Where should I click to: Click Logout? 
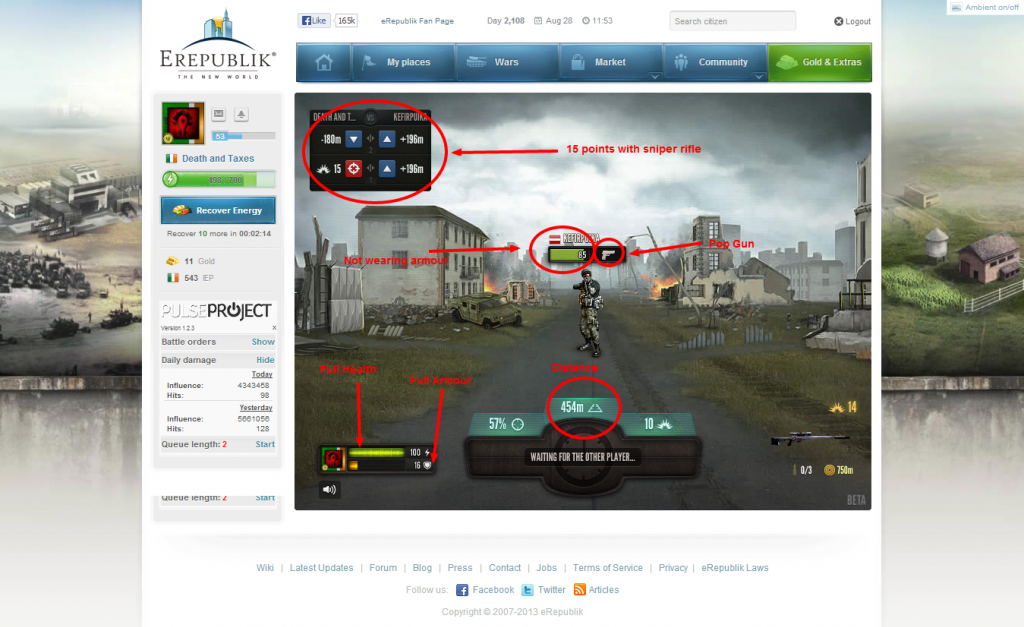click(x=852, y=22)
